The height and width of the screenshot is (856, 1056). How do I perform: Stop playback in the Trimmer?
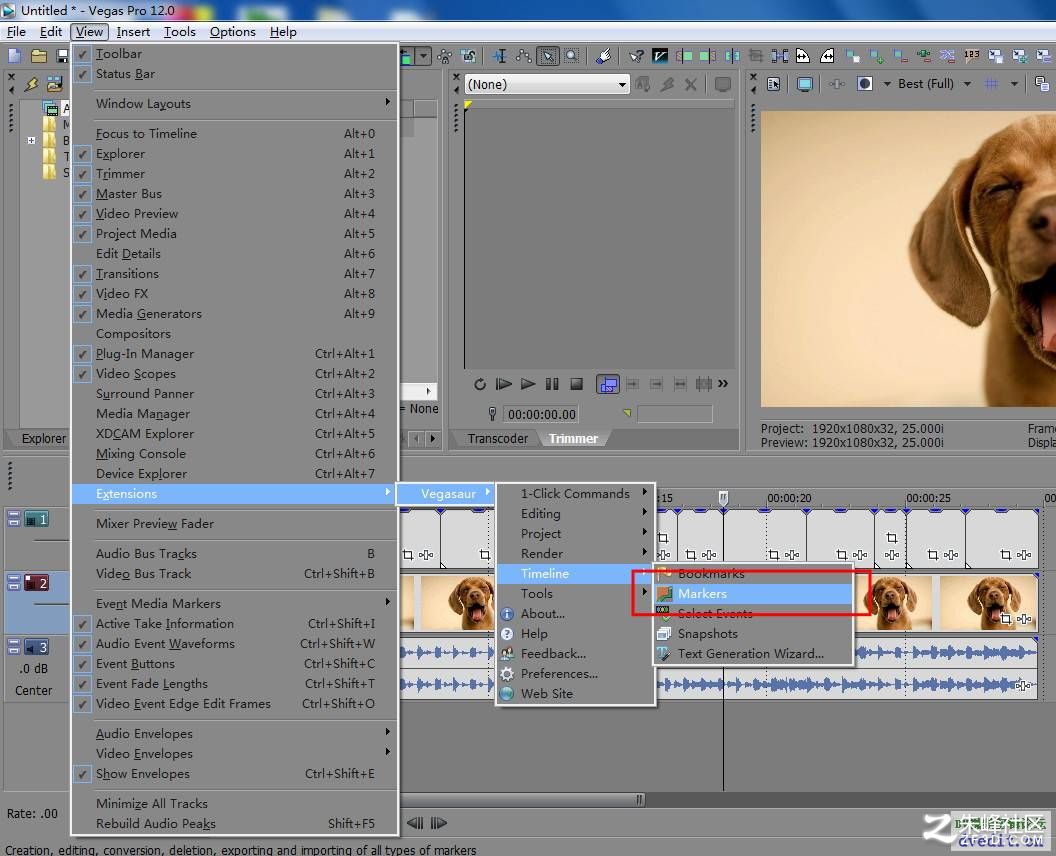[x=576, y=384]
